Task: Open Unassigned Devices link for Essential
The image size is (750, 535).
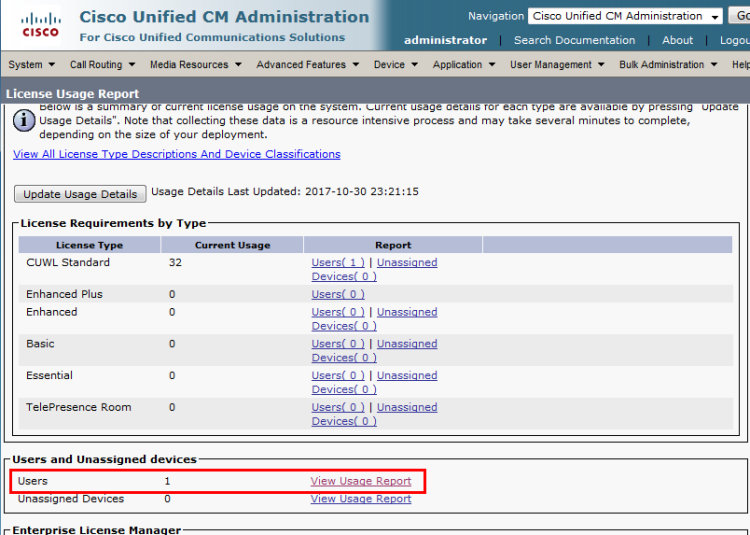Action: (x=375, y=383)
